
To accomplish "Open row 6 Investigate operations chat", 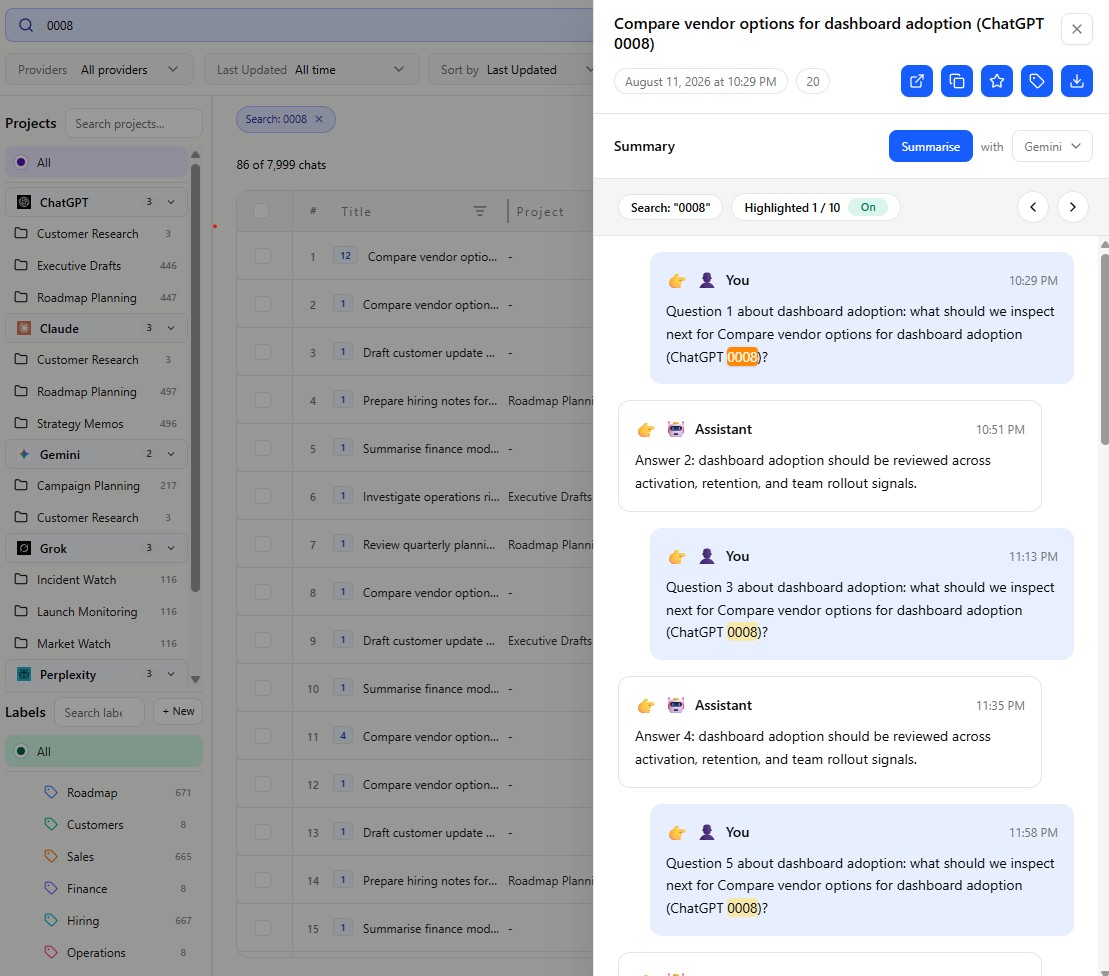I will click(x=431, y=496).
